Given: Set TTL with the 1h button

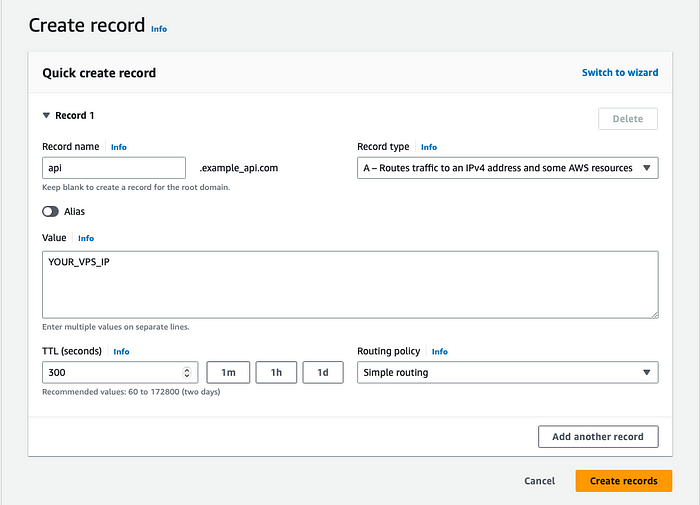Looking at the screenshot, I should tap(276, 372).
